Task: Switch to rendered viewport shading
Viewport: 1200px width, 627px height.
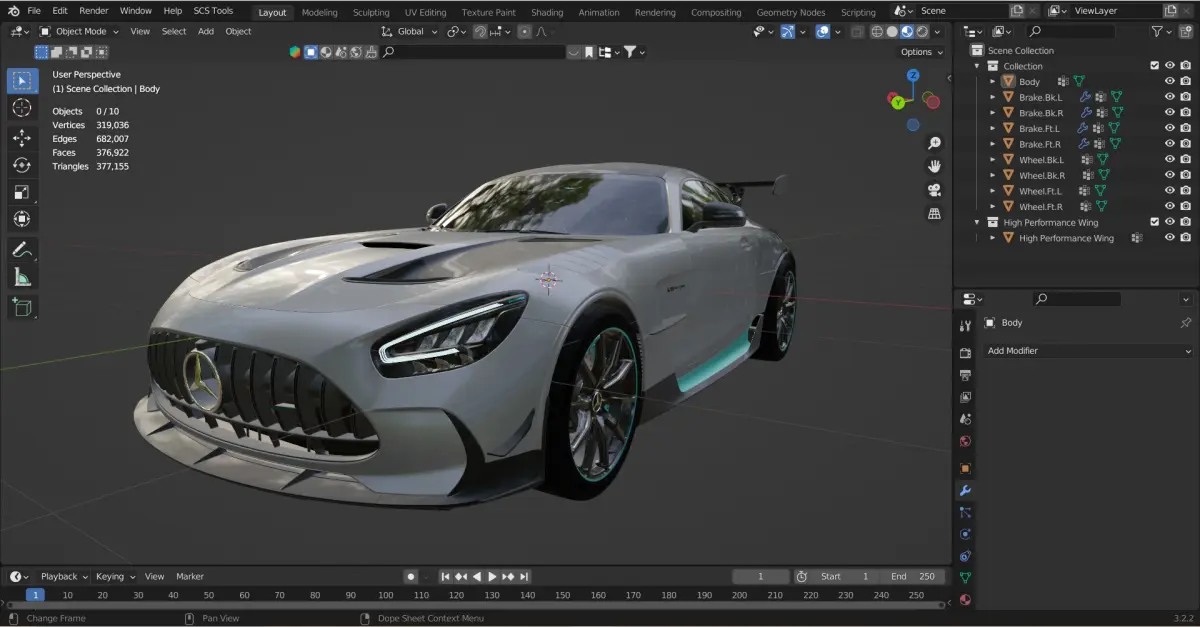Action: [922, 31]
